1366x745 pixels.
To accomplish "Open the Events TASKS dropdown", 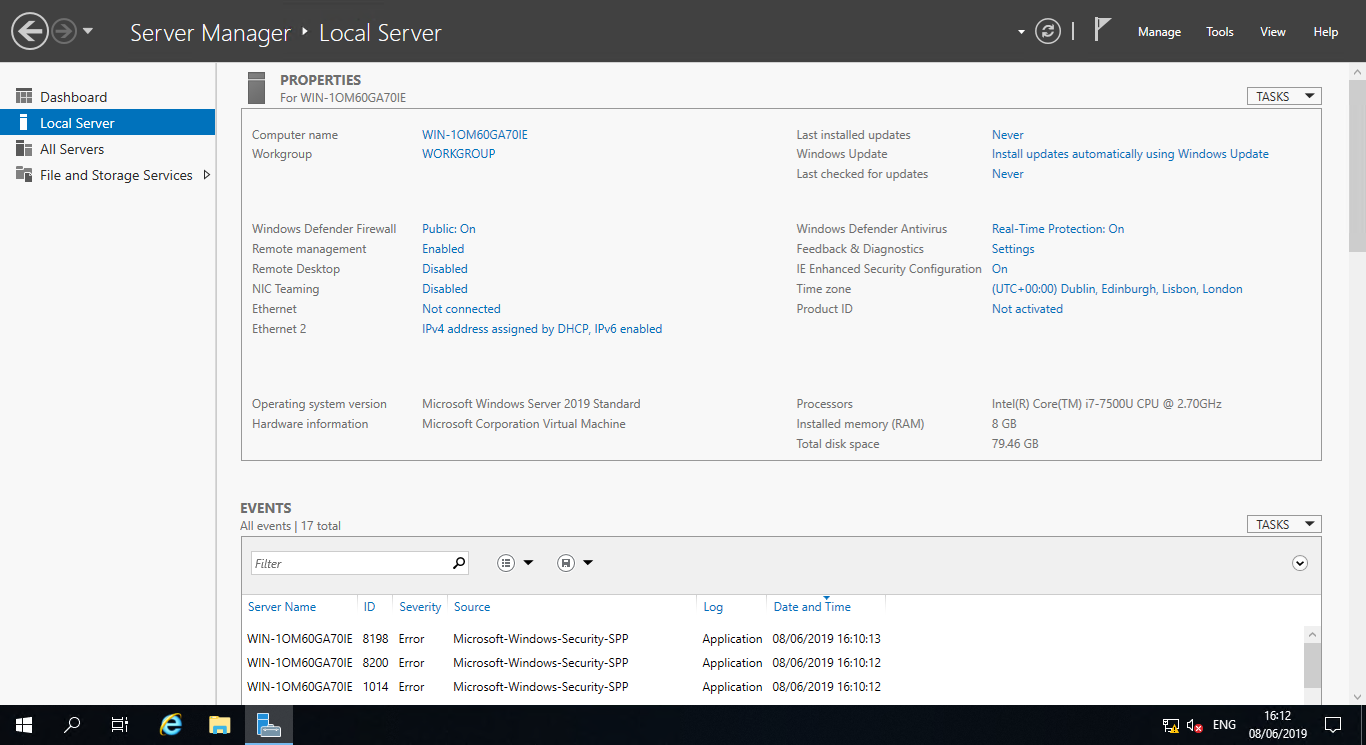I will coord(1283,525).
